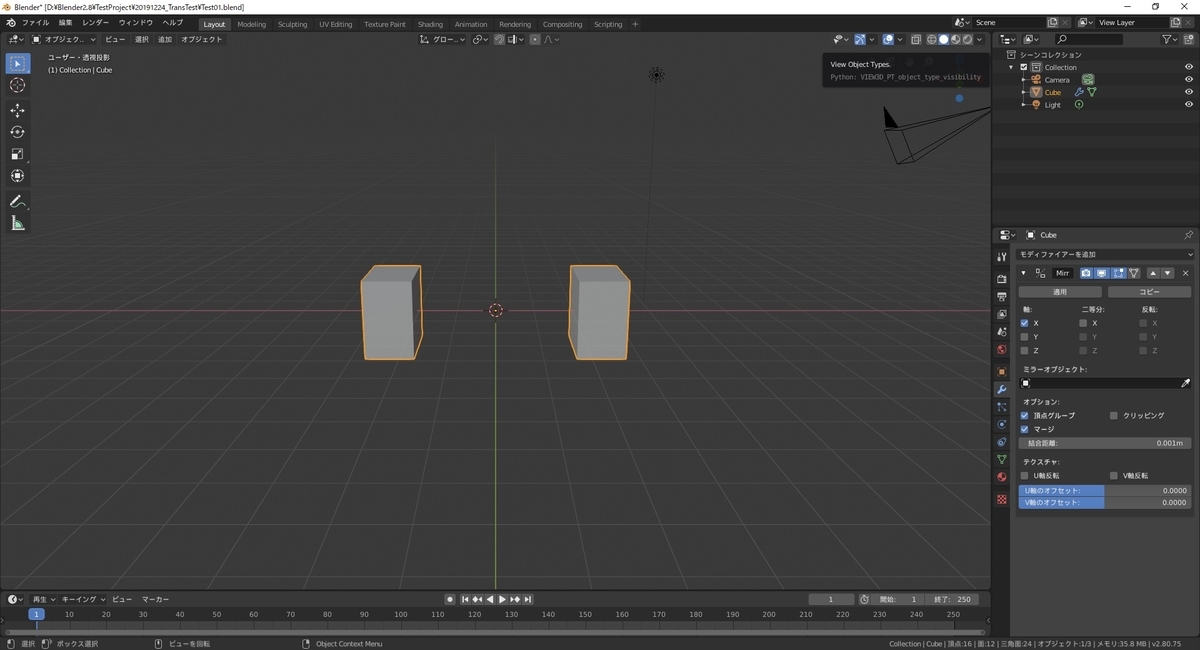1200x650 pixels.
Task: Toggle the マージ checkbox
Action: 1024,429
